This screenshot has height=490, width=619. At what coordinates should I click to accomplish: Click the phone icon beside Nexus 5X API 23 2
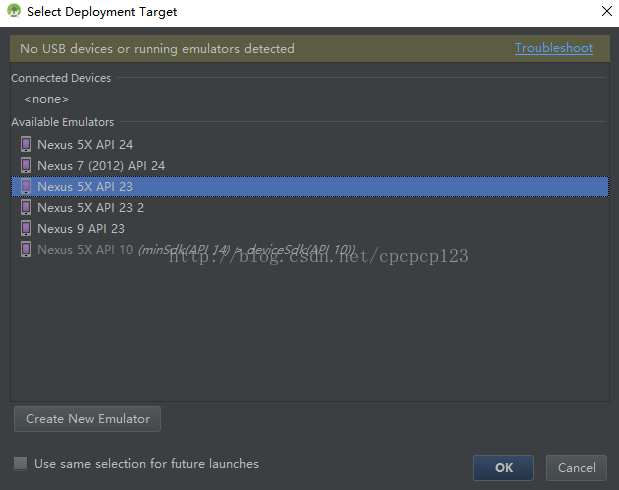26,207
